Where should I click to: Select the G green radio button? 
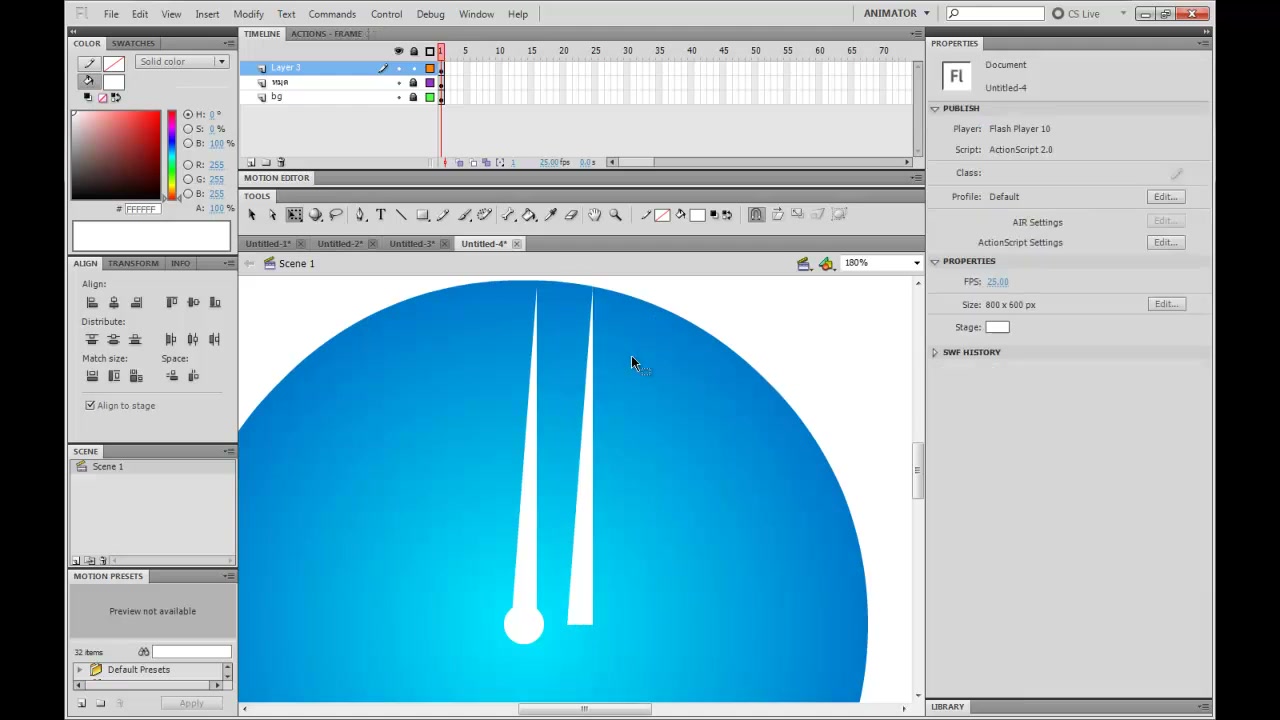click(x=187, y=179)
